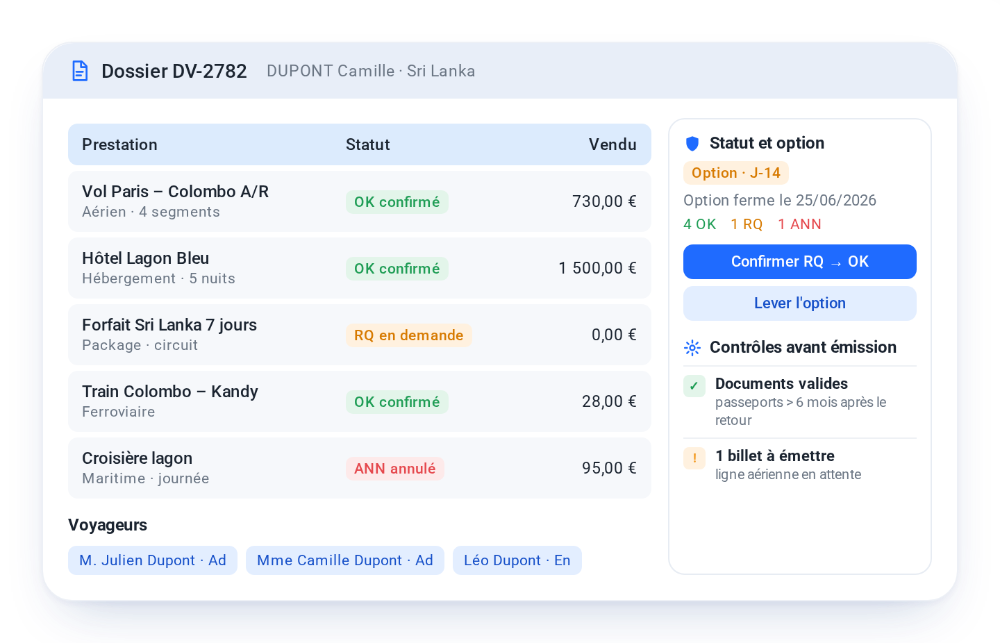Click the Statut column header
Viewport: 1000px width, 643px height.
368,145
